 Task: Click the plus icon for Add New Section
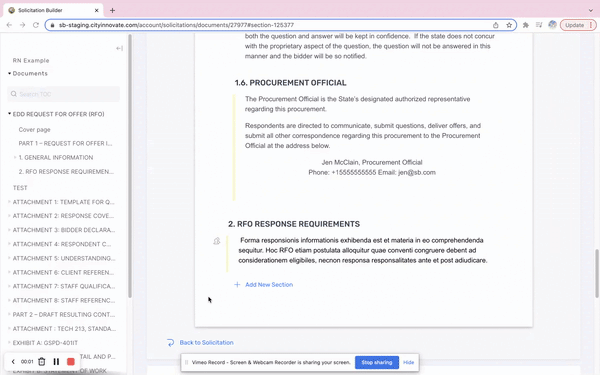click(237, 284)
